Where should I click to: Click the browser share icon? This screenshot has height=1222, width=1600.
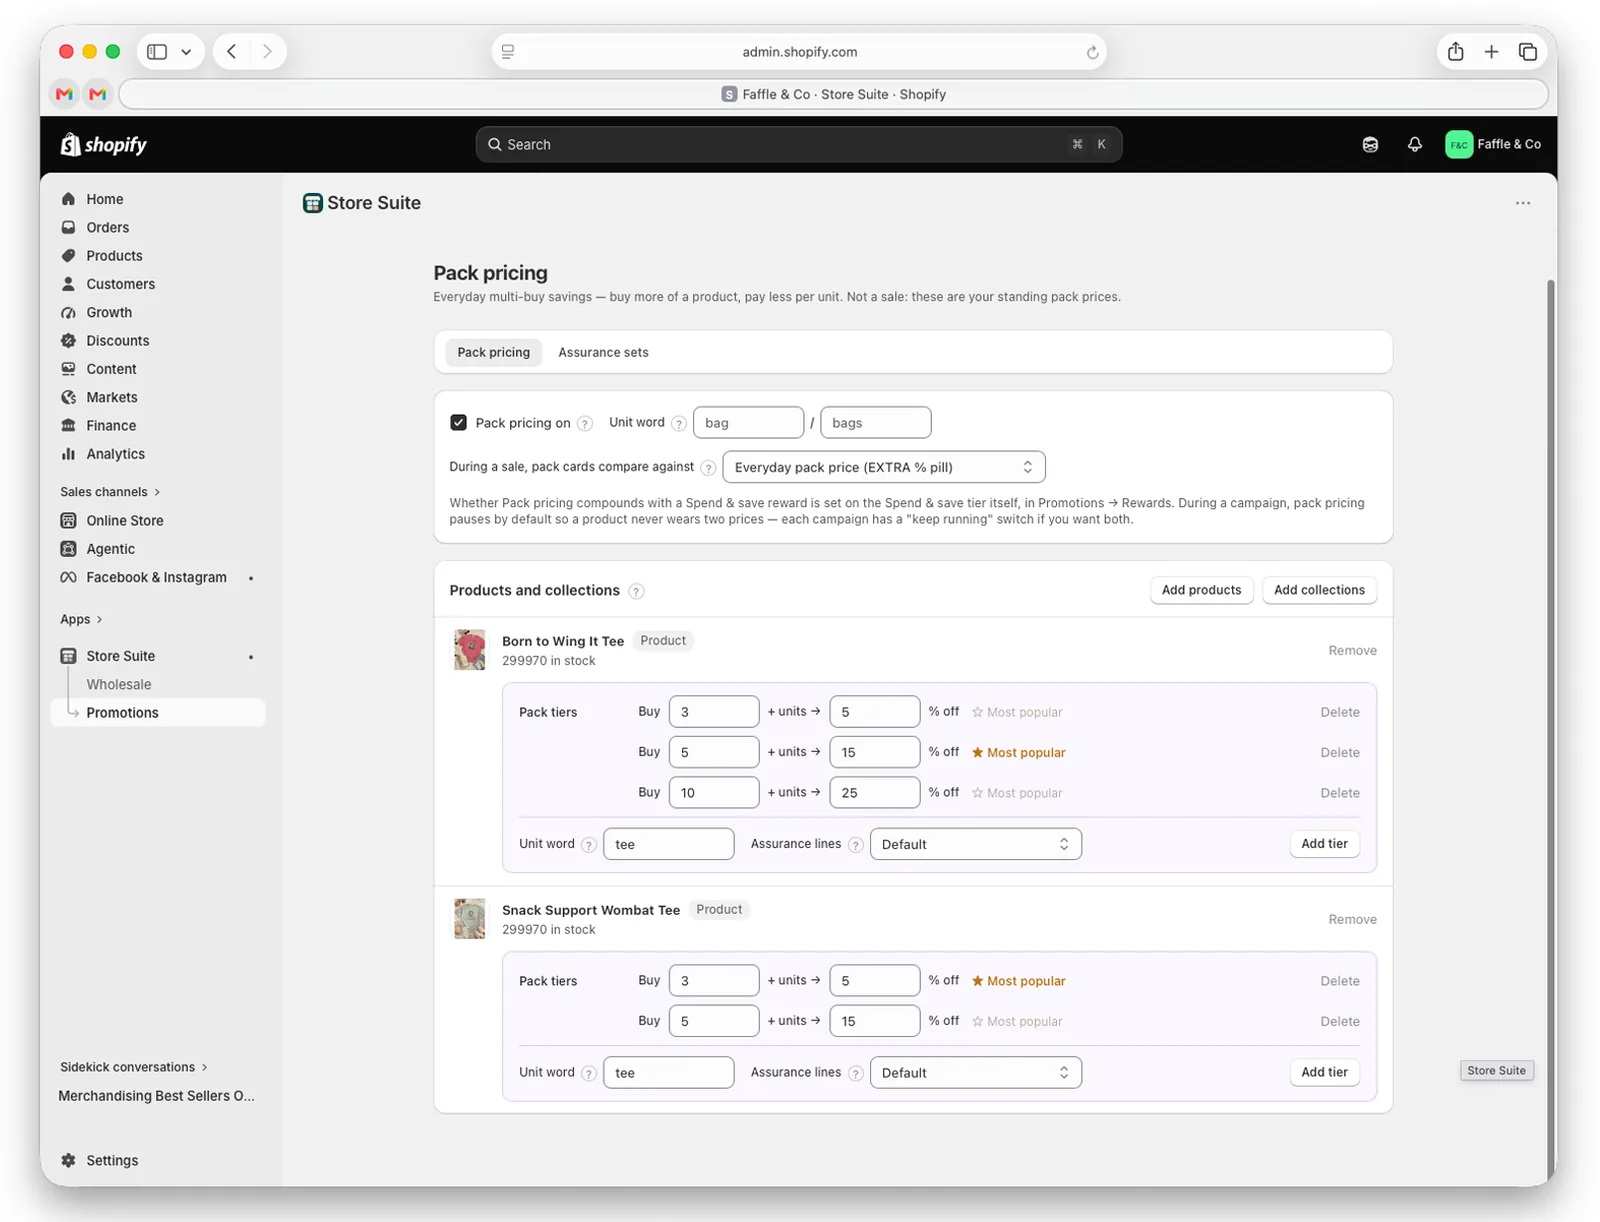click(1455, 52)
